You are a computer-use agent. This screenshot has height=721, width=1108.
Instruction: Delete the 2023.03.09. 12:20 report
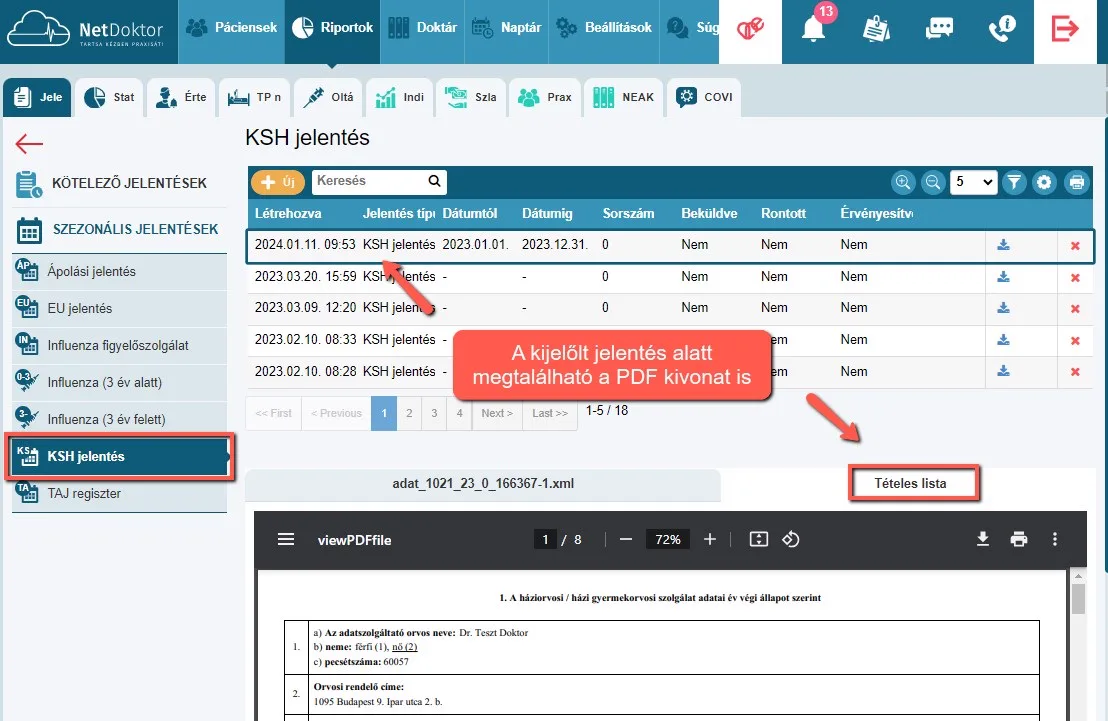(1075, 309)
